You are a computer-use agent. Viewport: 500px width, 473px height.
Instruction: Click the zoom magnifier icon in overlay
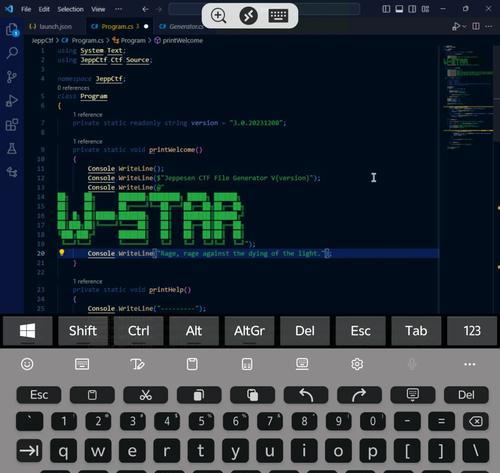point(218,15)
